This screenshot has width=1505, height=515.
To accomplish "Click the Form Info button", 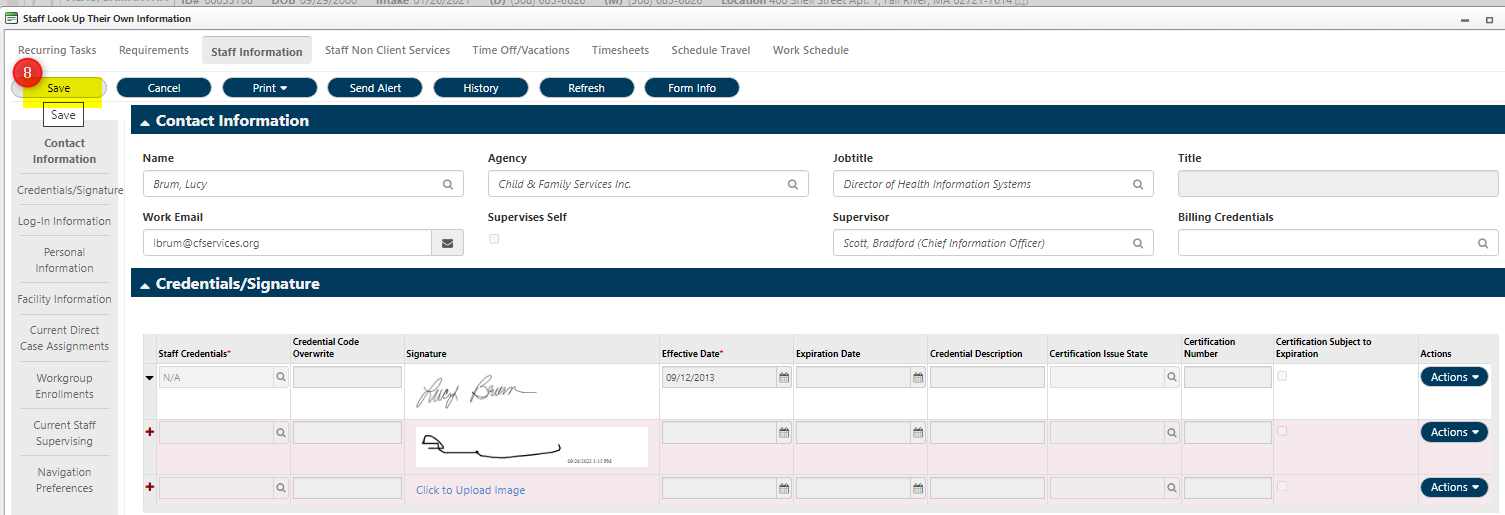I will pyautogui.click(x=692, y=88).
